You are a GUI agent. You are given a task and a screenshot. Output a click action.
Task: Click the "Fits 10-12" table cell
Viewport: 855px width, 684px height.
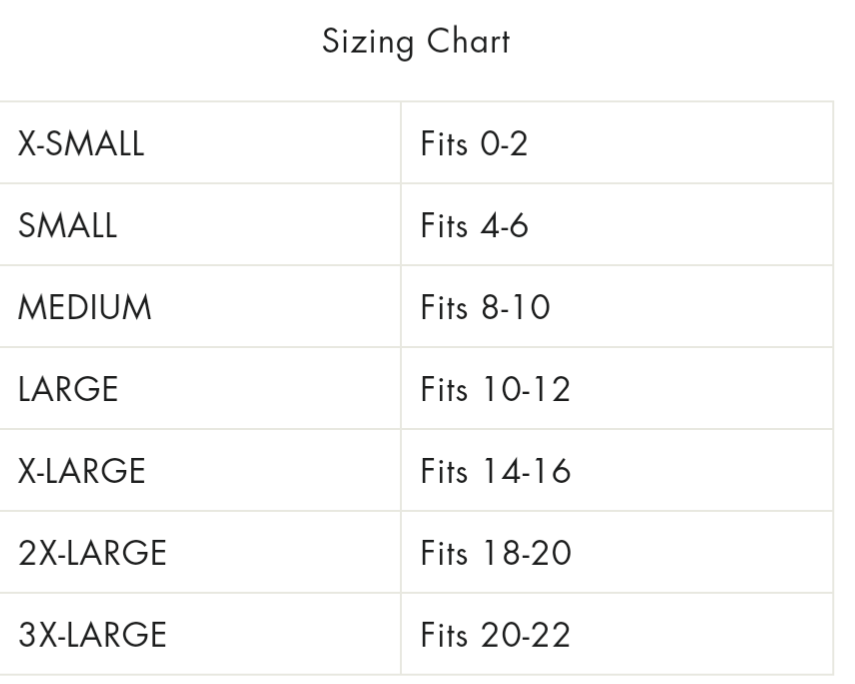click(496, 390)
